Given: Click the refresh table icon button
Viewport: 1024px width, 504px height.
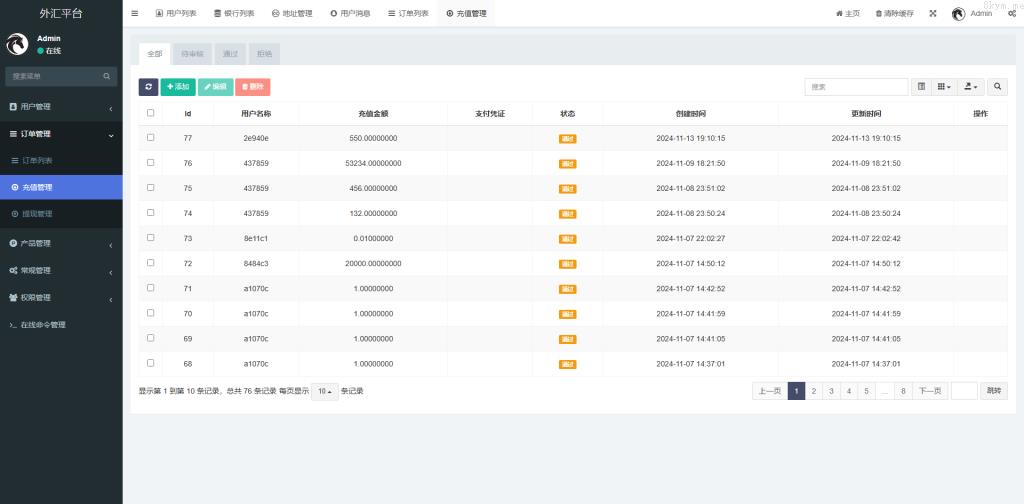Looking at the screenshot, I should point(148,87).
